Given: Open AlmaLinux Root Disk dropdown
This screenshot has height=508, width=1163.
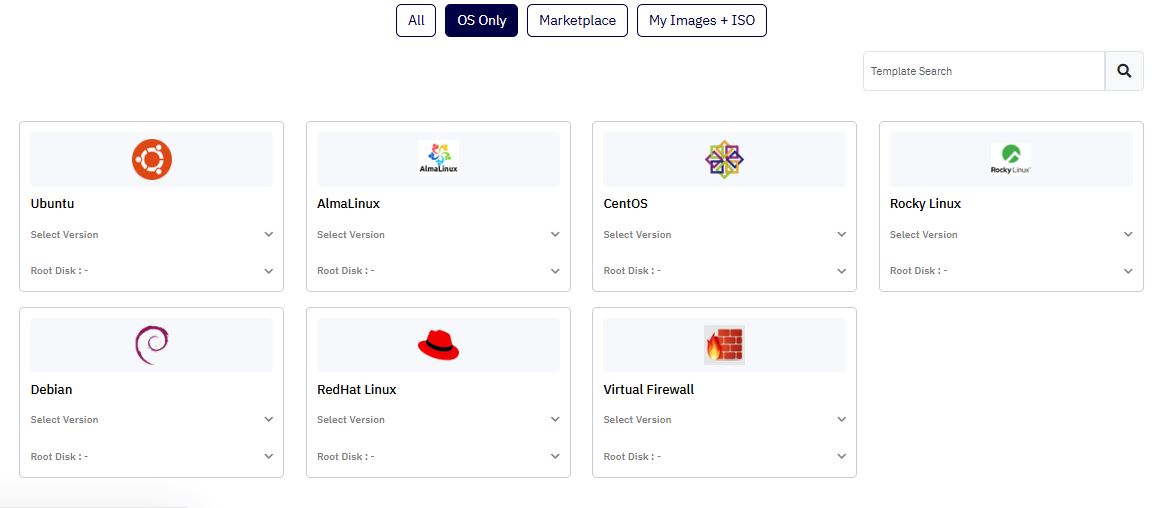Looking at the screenshot, I should (438, 271).
